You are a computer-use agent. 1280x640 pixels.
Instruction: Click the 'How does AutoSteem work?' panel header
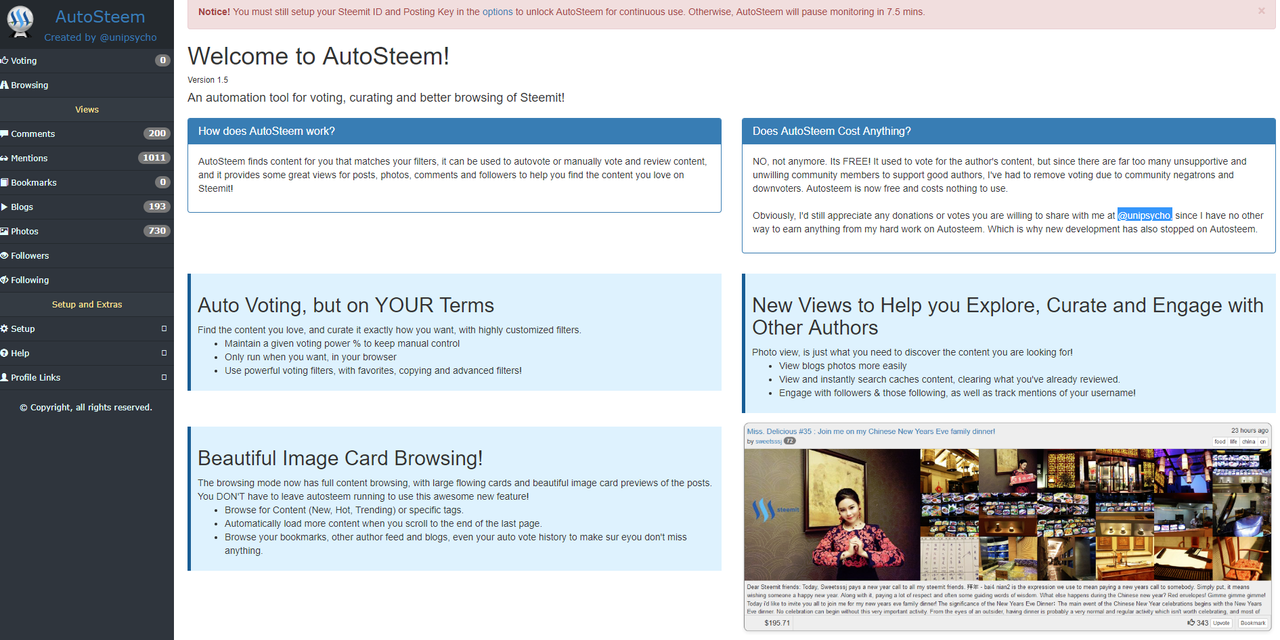point(454,131)
